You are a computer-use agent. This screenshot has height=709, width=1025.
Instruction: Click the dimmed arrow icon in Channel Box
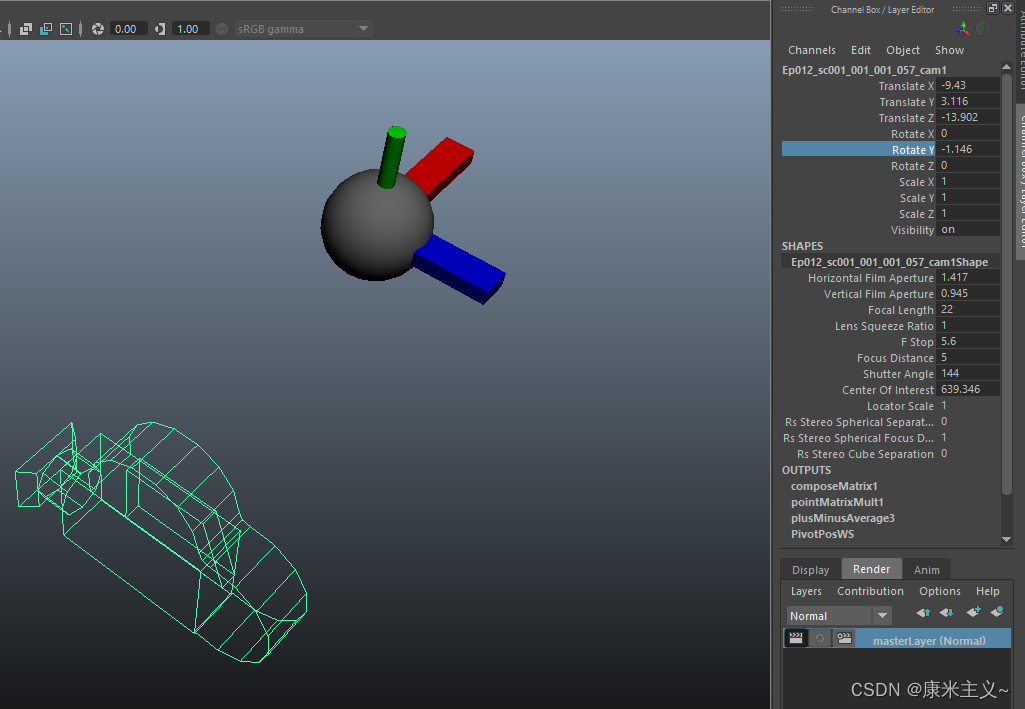(x=1004, y=28)
